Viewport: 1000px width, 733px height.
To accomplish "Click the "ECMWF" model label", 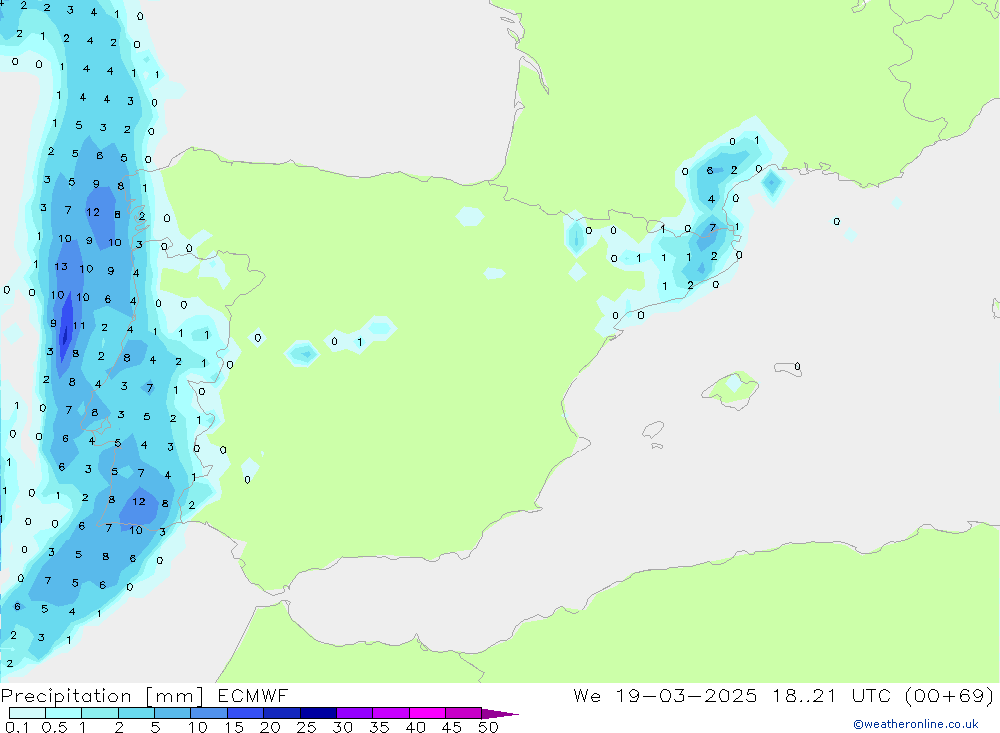I will click(253, 695).
